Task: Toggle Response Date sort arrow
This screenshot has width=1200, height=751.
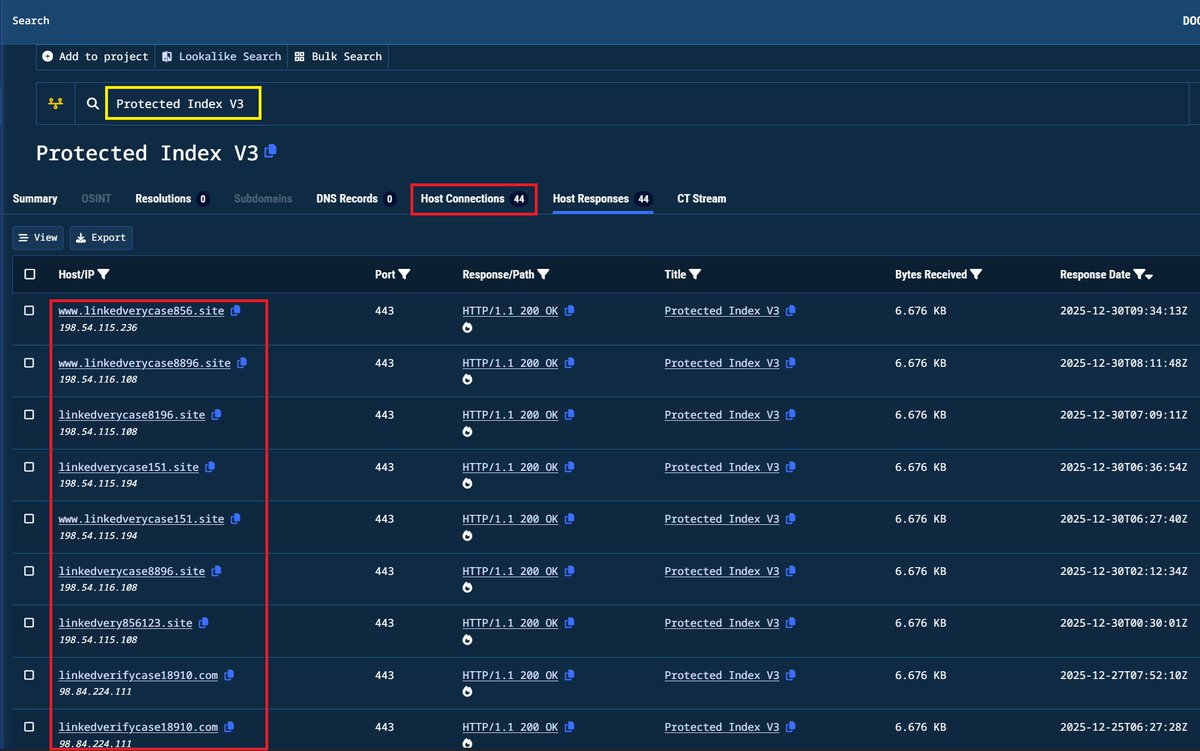Action: [x=1149, y=276]
